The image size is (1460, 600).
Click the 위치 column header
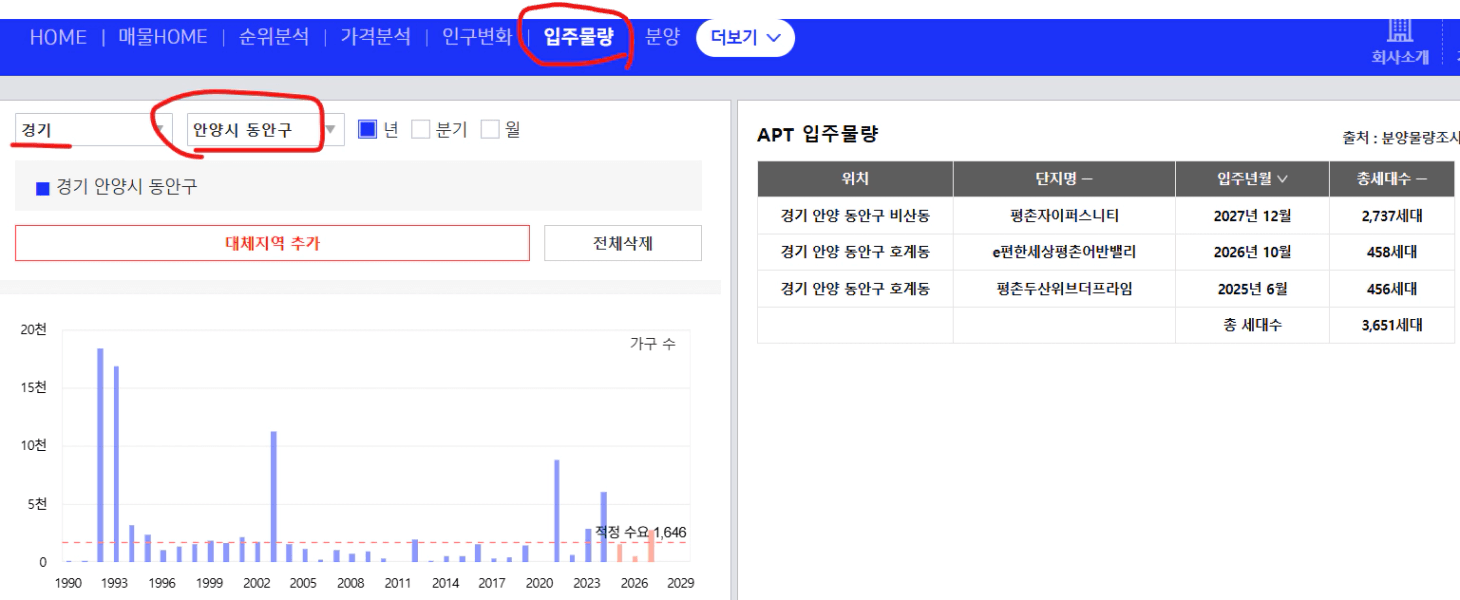tap(855, 179)
